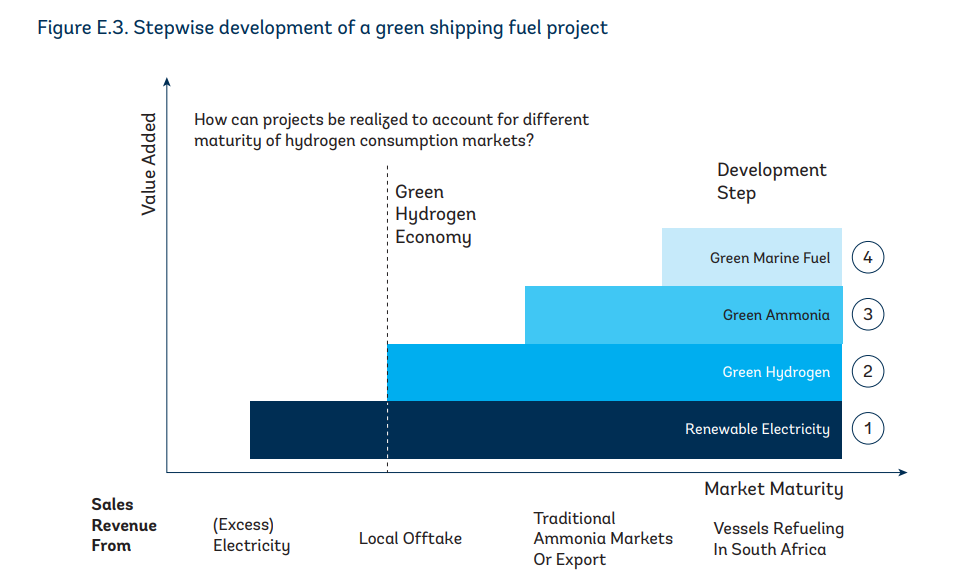The width and height of the screenshot is (970, 585).
Task: Select Vessels Refueling In South Africa text
Action: (x=778, y=539)
